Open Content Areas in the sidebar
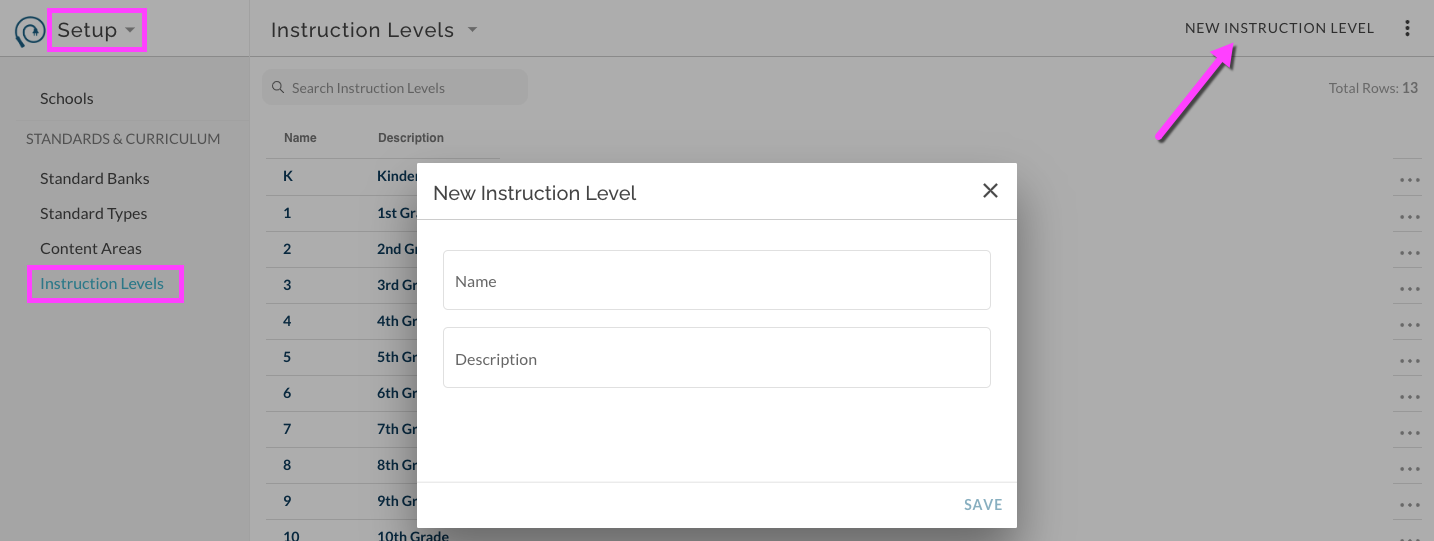This screenshot has width=1434, height=541. [x=91, y=248]
